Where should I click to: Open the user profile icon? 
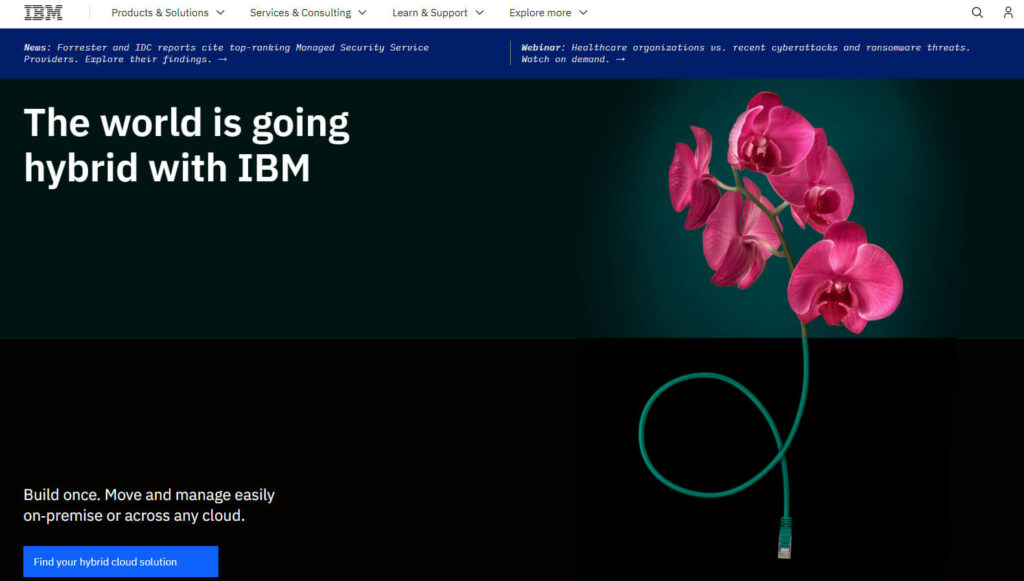[x=1008, y=12]
